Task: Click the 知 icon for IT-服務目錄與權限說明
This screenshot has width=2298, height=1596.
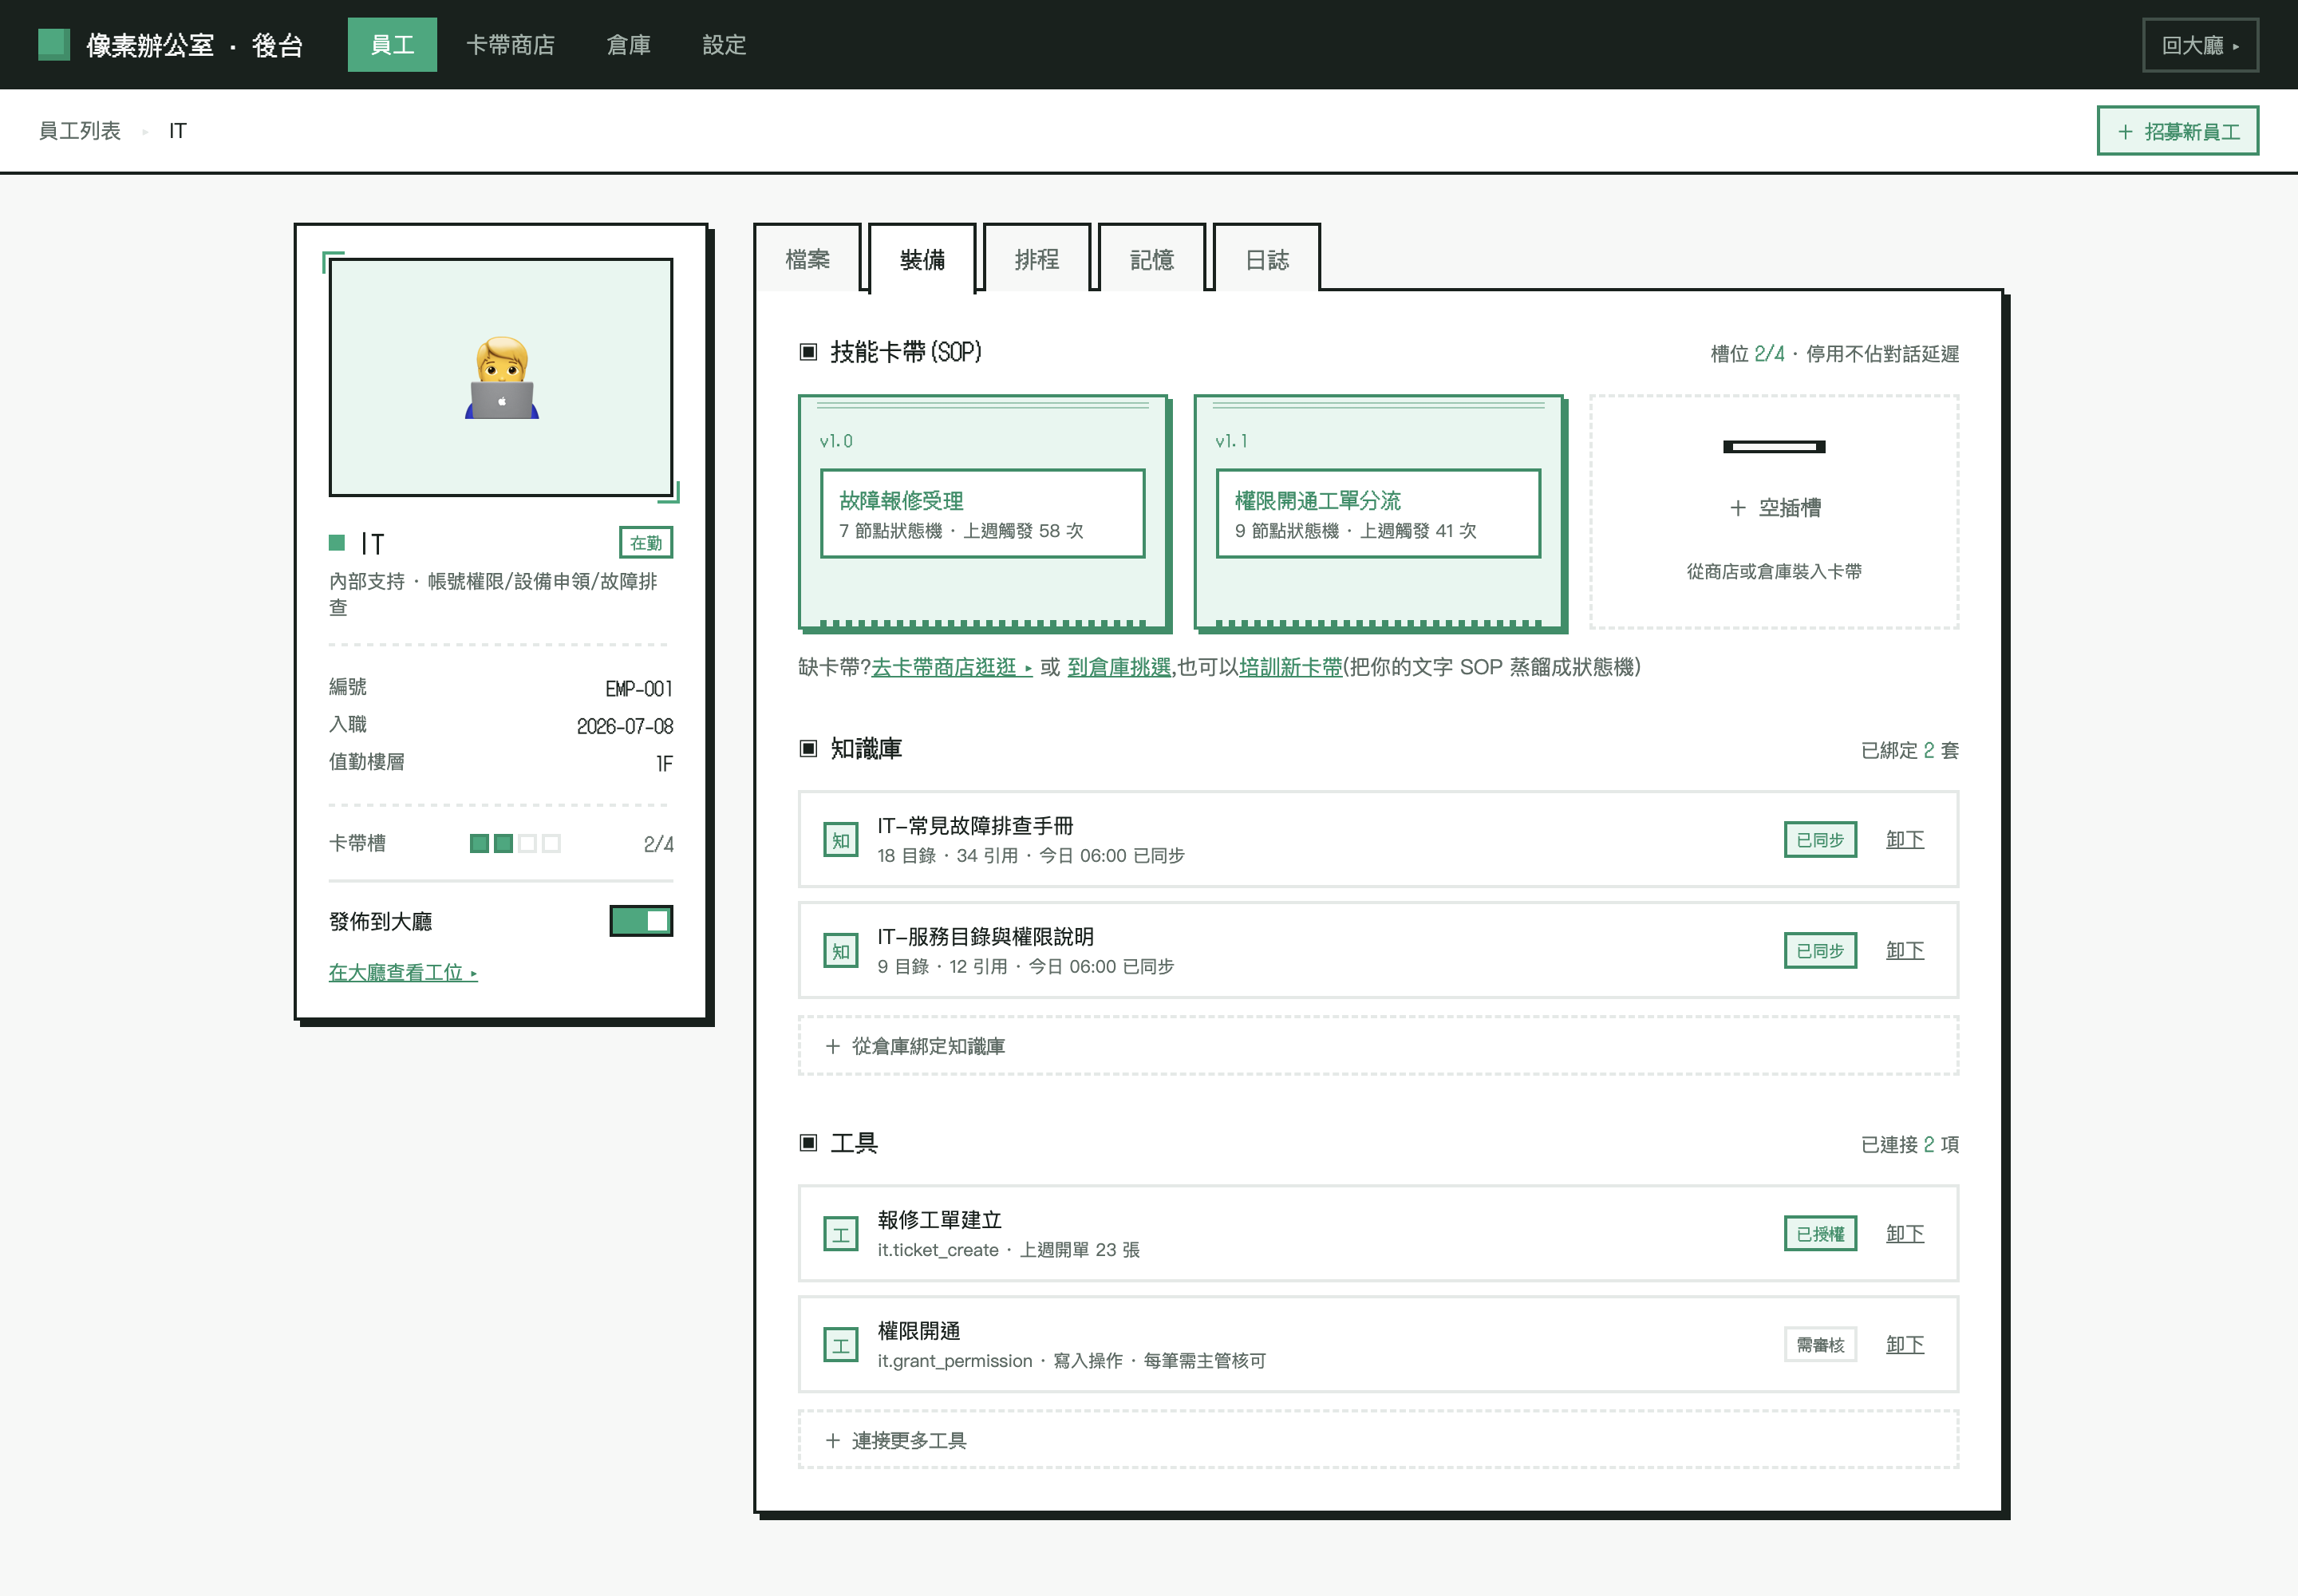Action: pyautogui.click(x=840, y=951)
